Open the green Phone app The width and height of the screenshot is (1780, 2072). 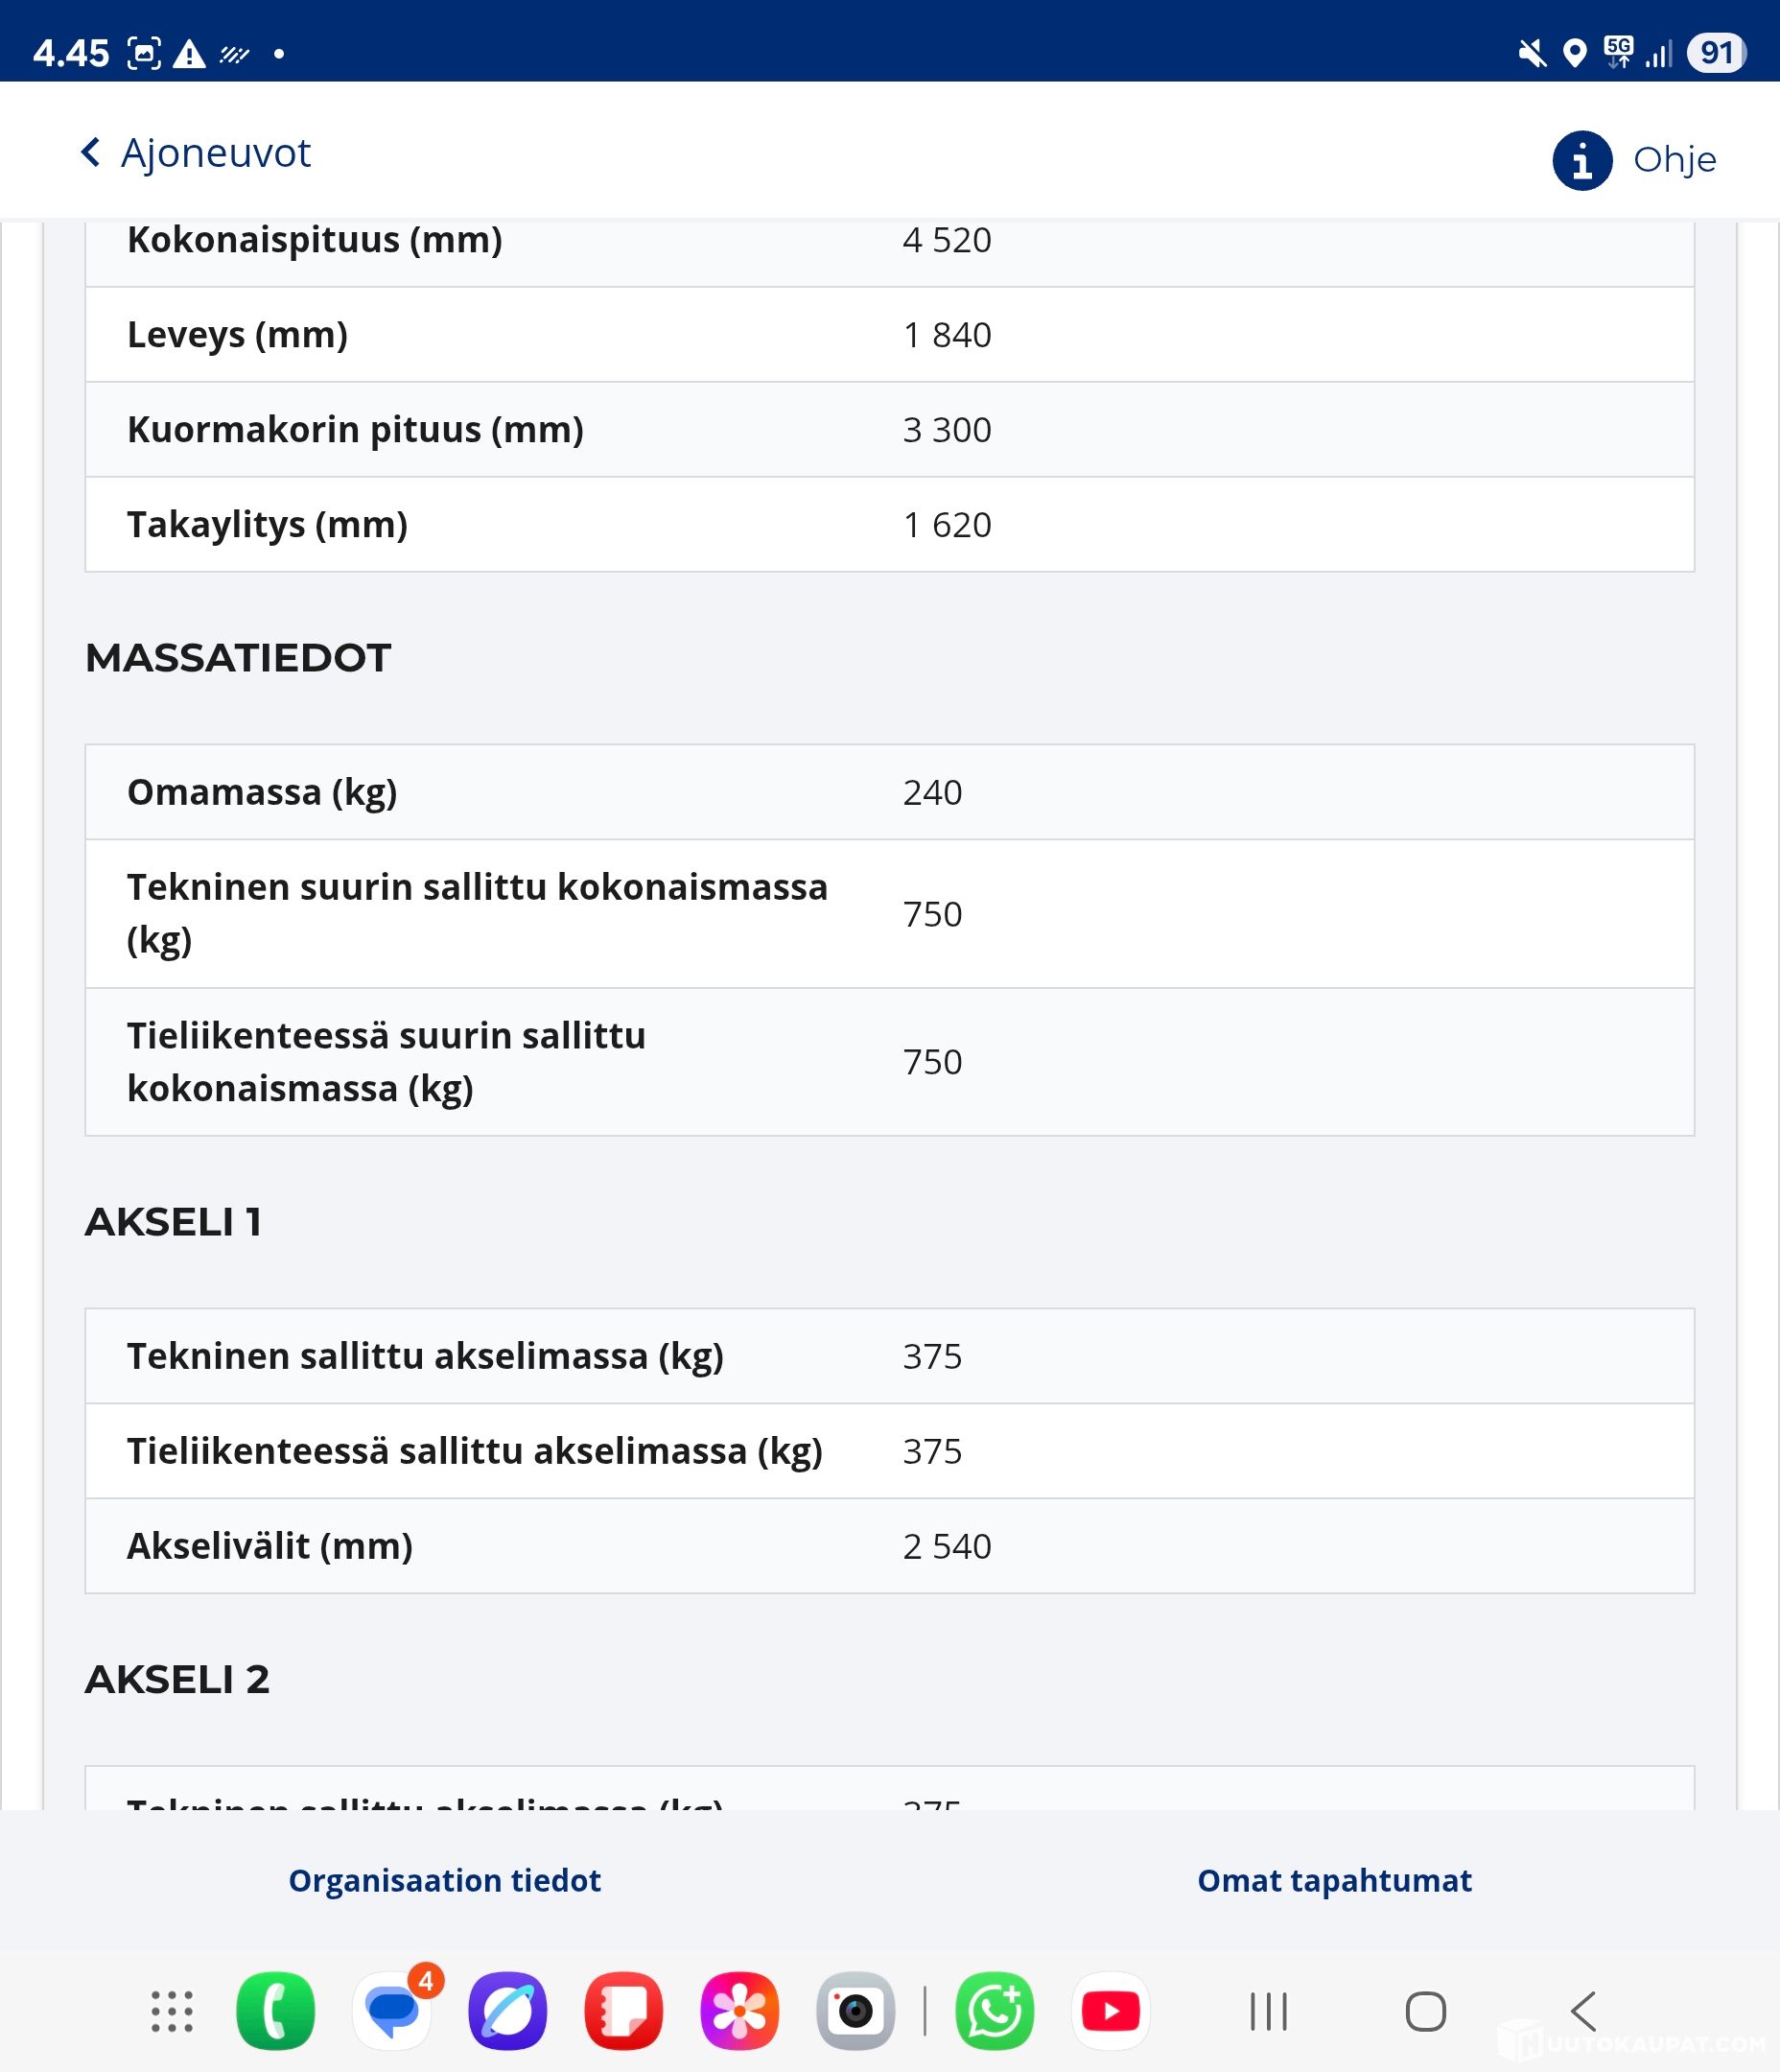[x=275, y=2010]
